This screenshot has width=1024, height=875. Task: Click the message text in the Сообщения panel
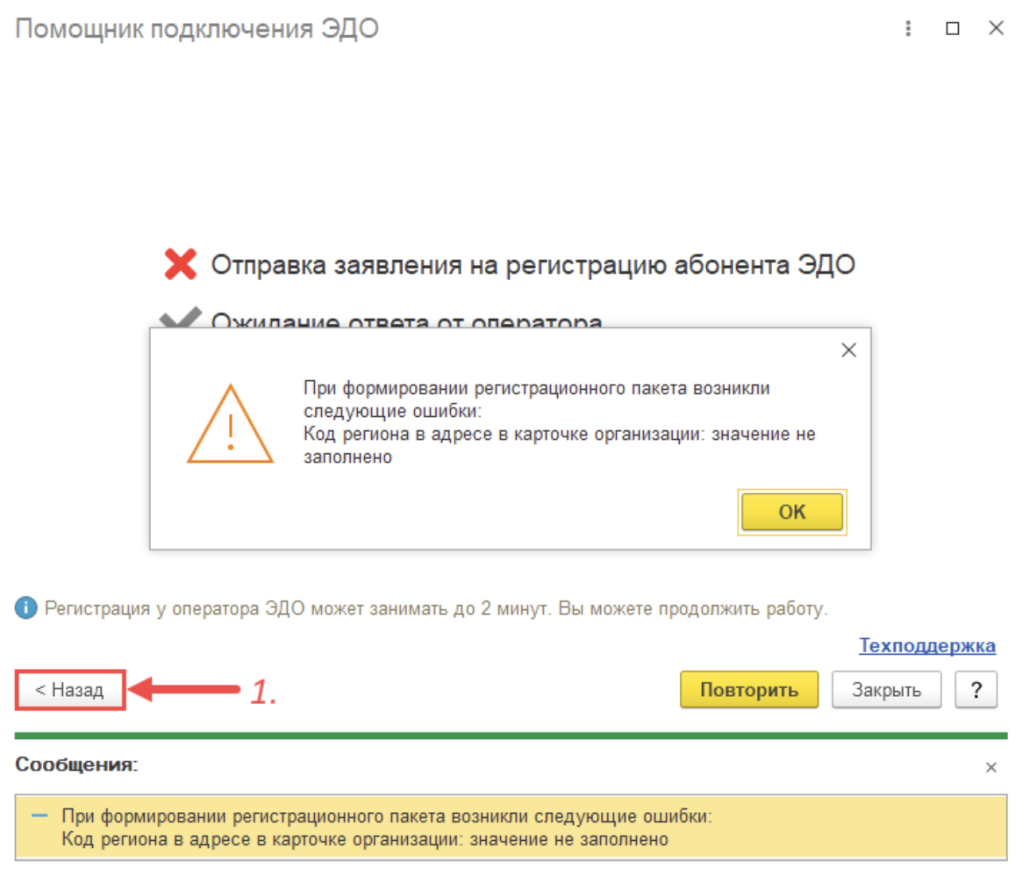pyautogui.click(x=387, y=827)
